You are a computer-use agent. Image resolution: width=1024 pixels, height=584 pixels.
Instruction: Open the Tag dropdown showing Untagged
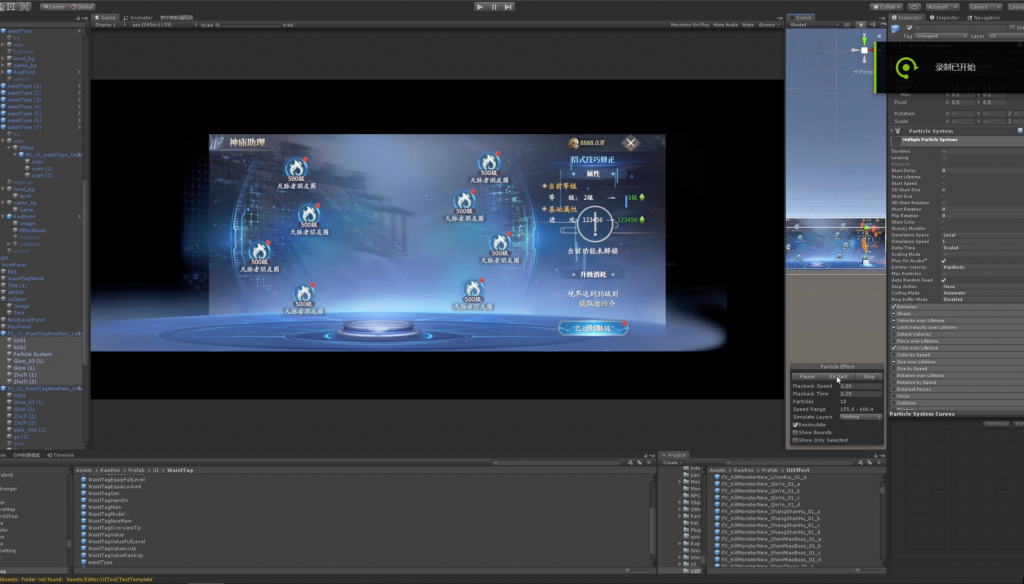[941, 36]
